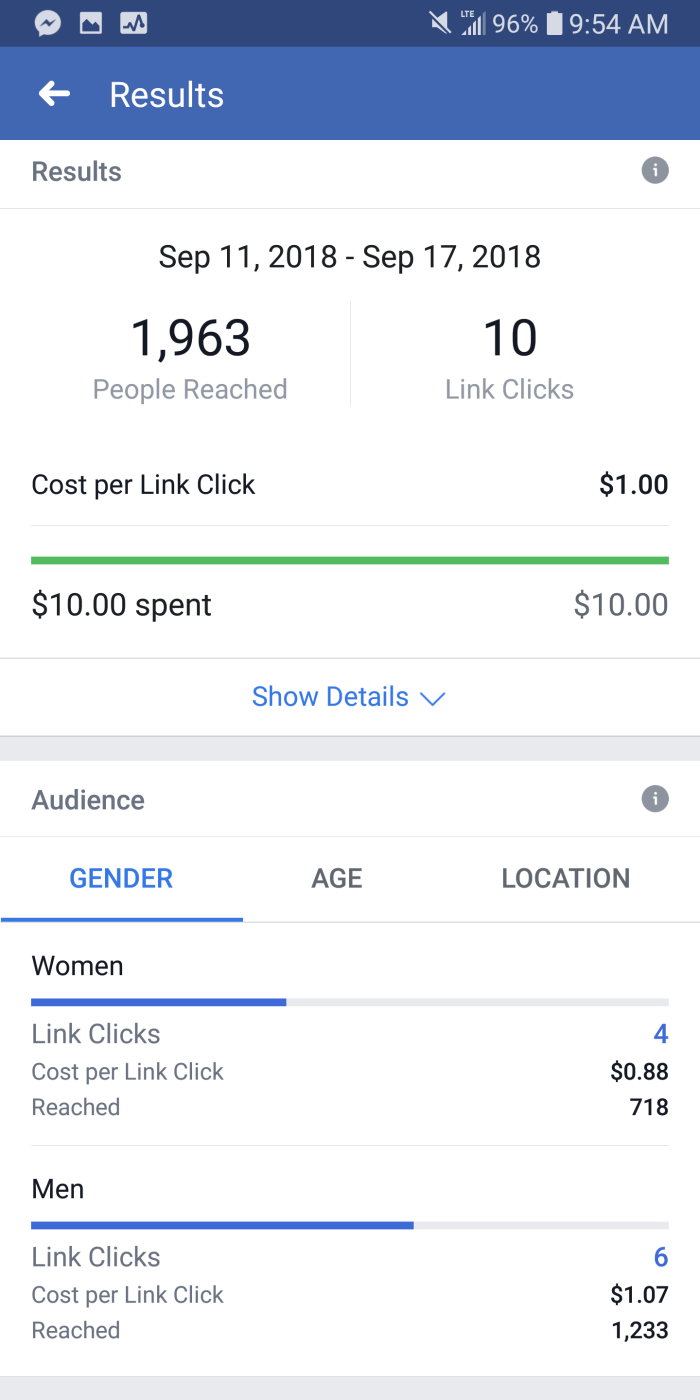Open the Audience info icon
700x1400 pixels.
(x=654, y=799)
